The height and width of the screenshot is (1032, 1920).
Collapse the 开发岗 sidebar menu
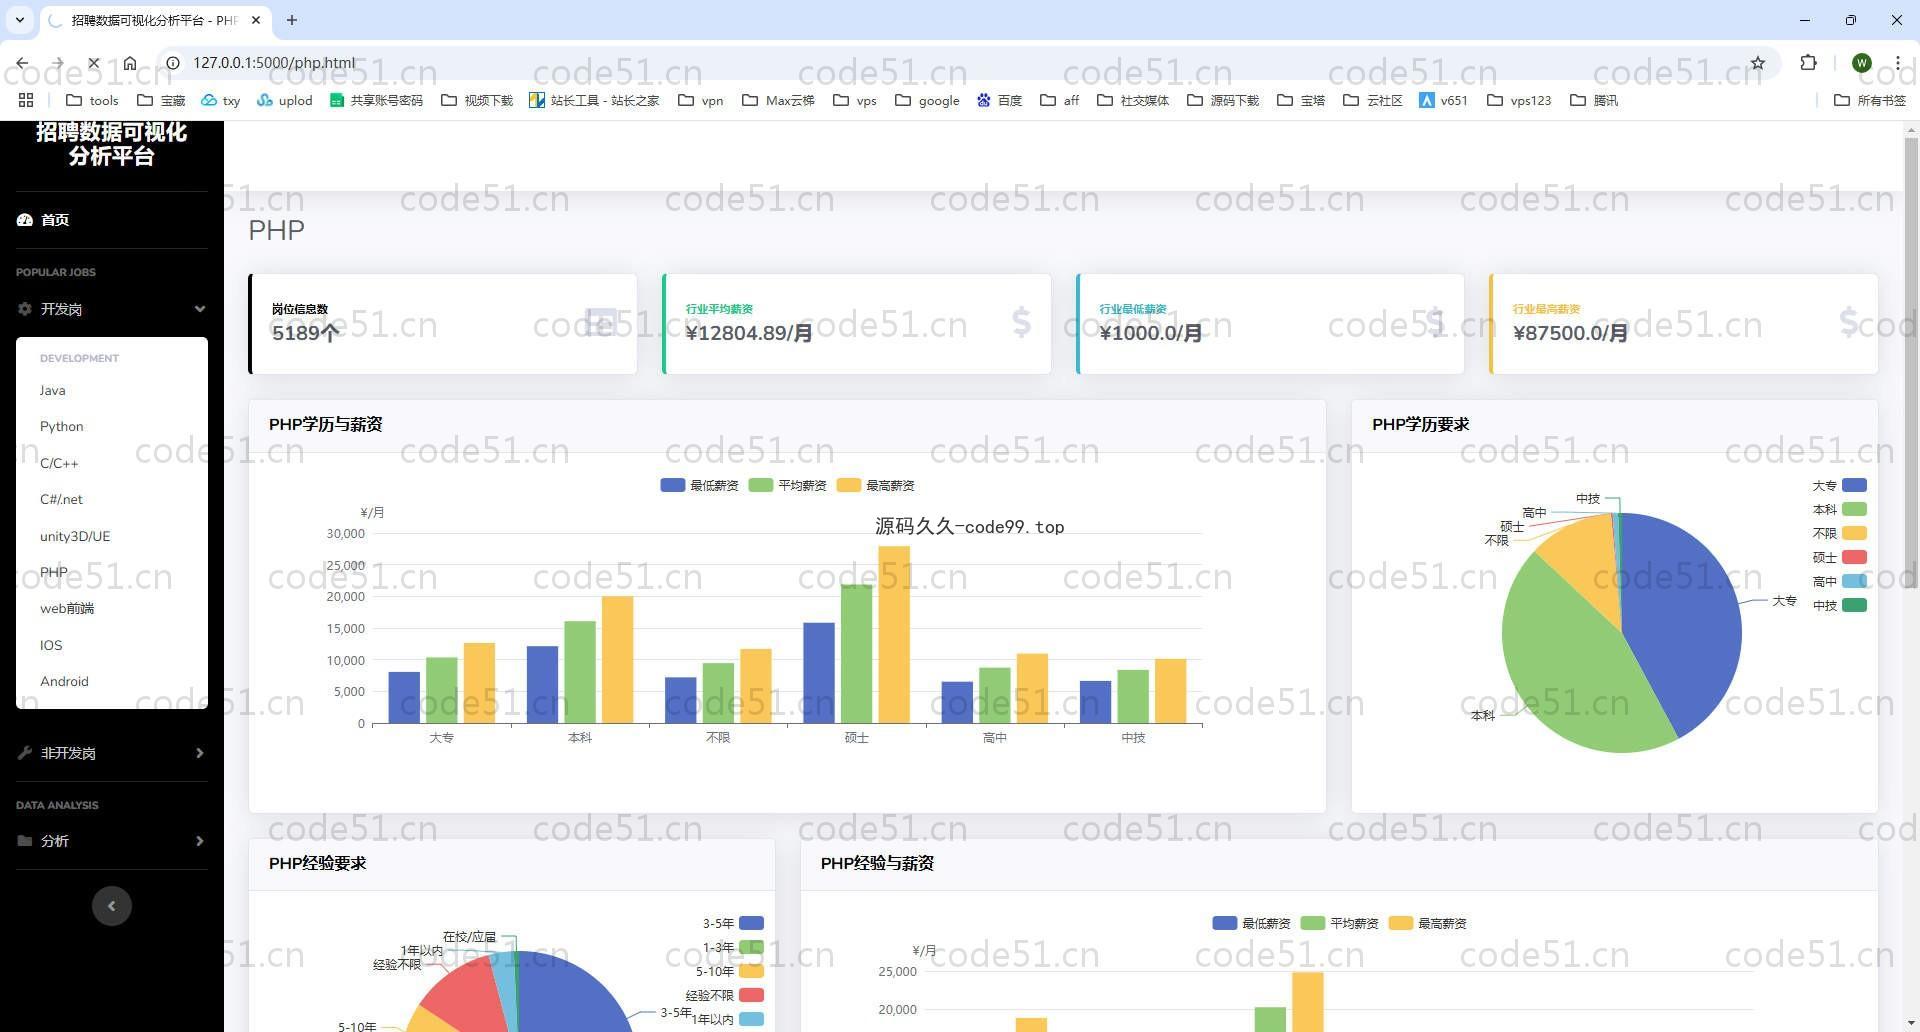coord(112,309)
